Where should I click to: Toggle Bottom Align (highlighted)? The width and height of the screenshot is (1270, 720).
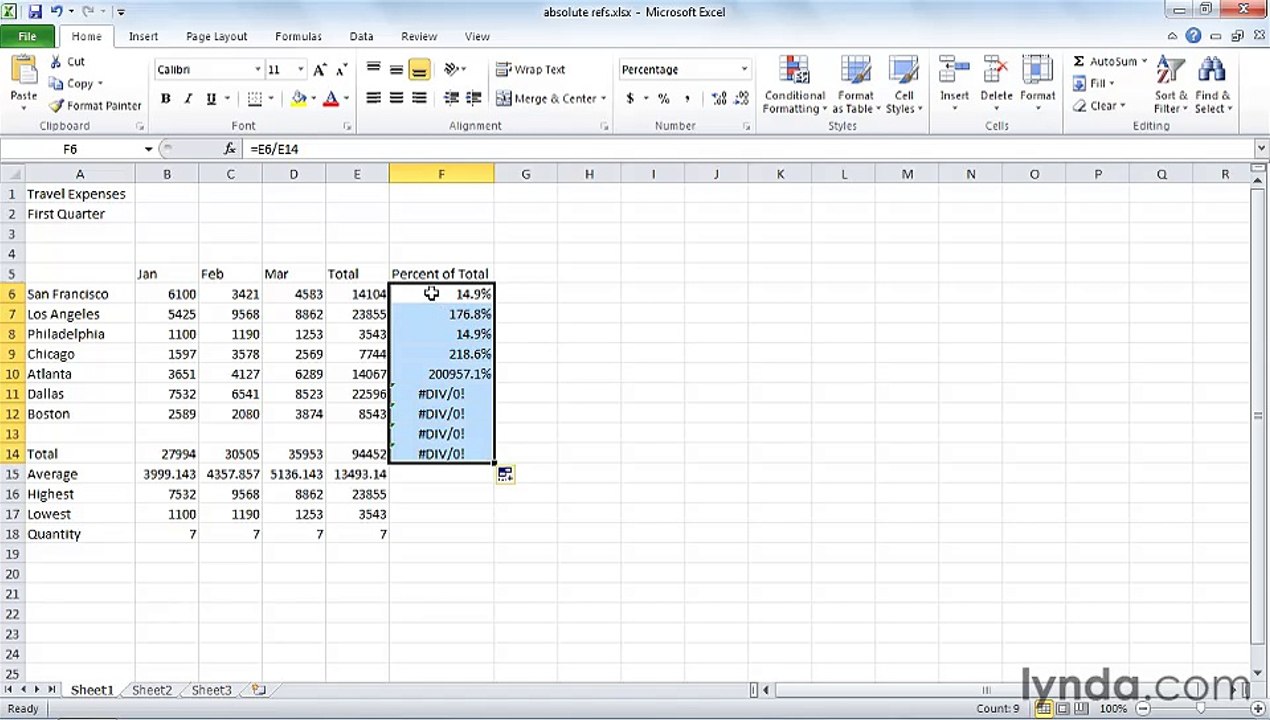tap(419, 70)
